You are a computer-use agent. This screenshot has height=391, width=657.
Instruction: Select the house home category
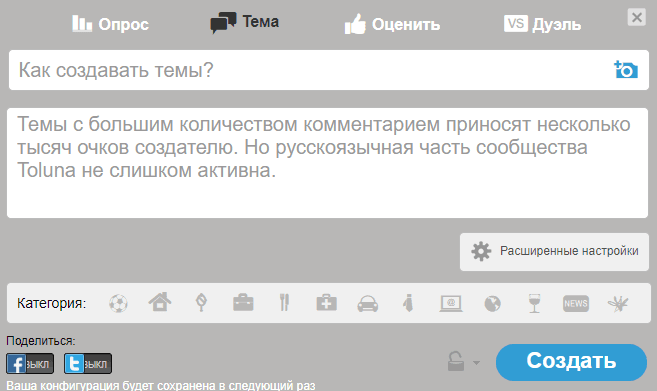click(160, 302)
